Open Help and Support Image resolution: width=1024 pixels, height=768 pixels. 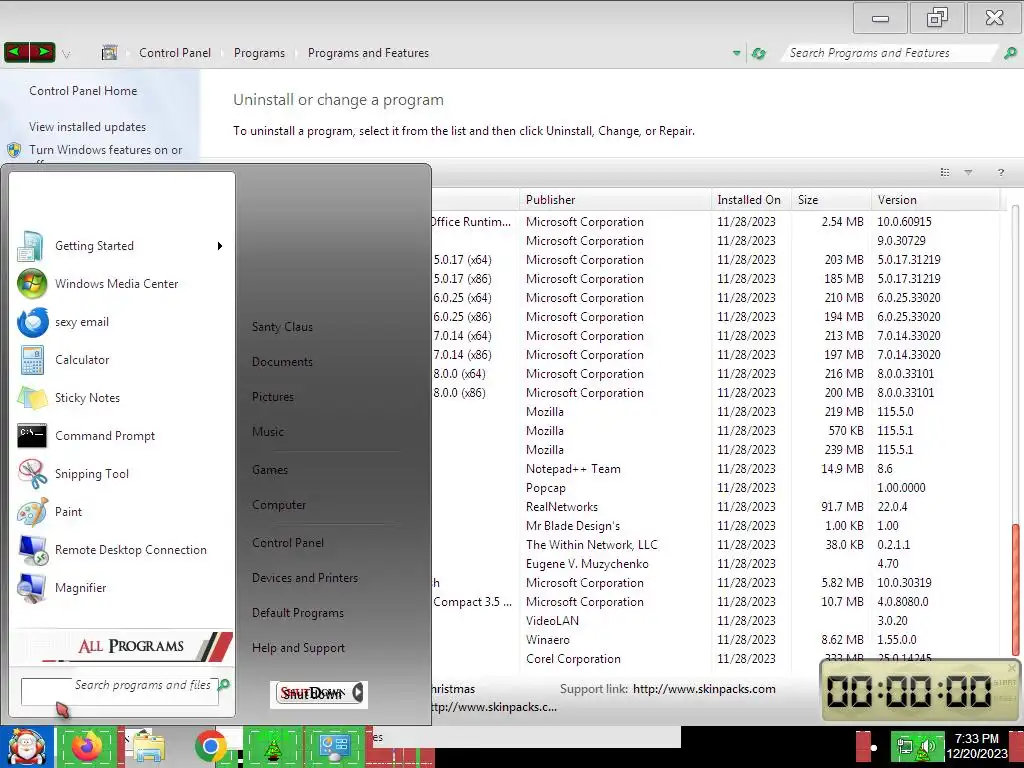point(298,648)
